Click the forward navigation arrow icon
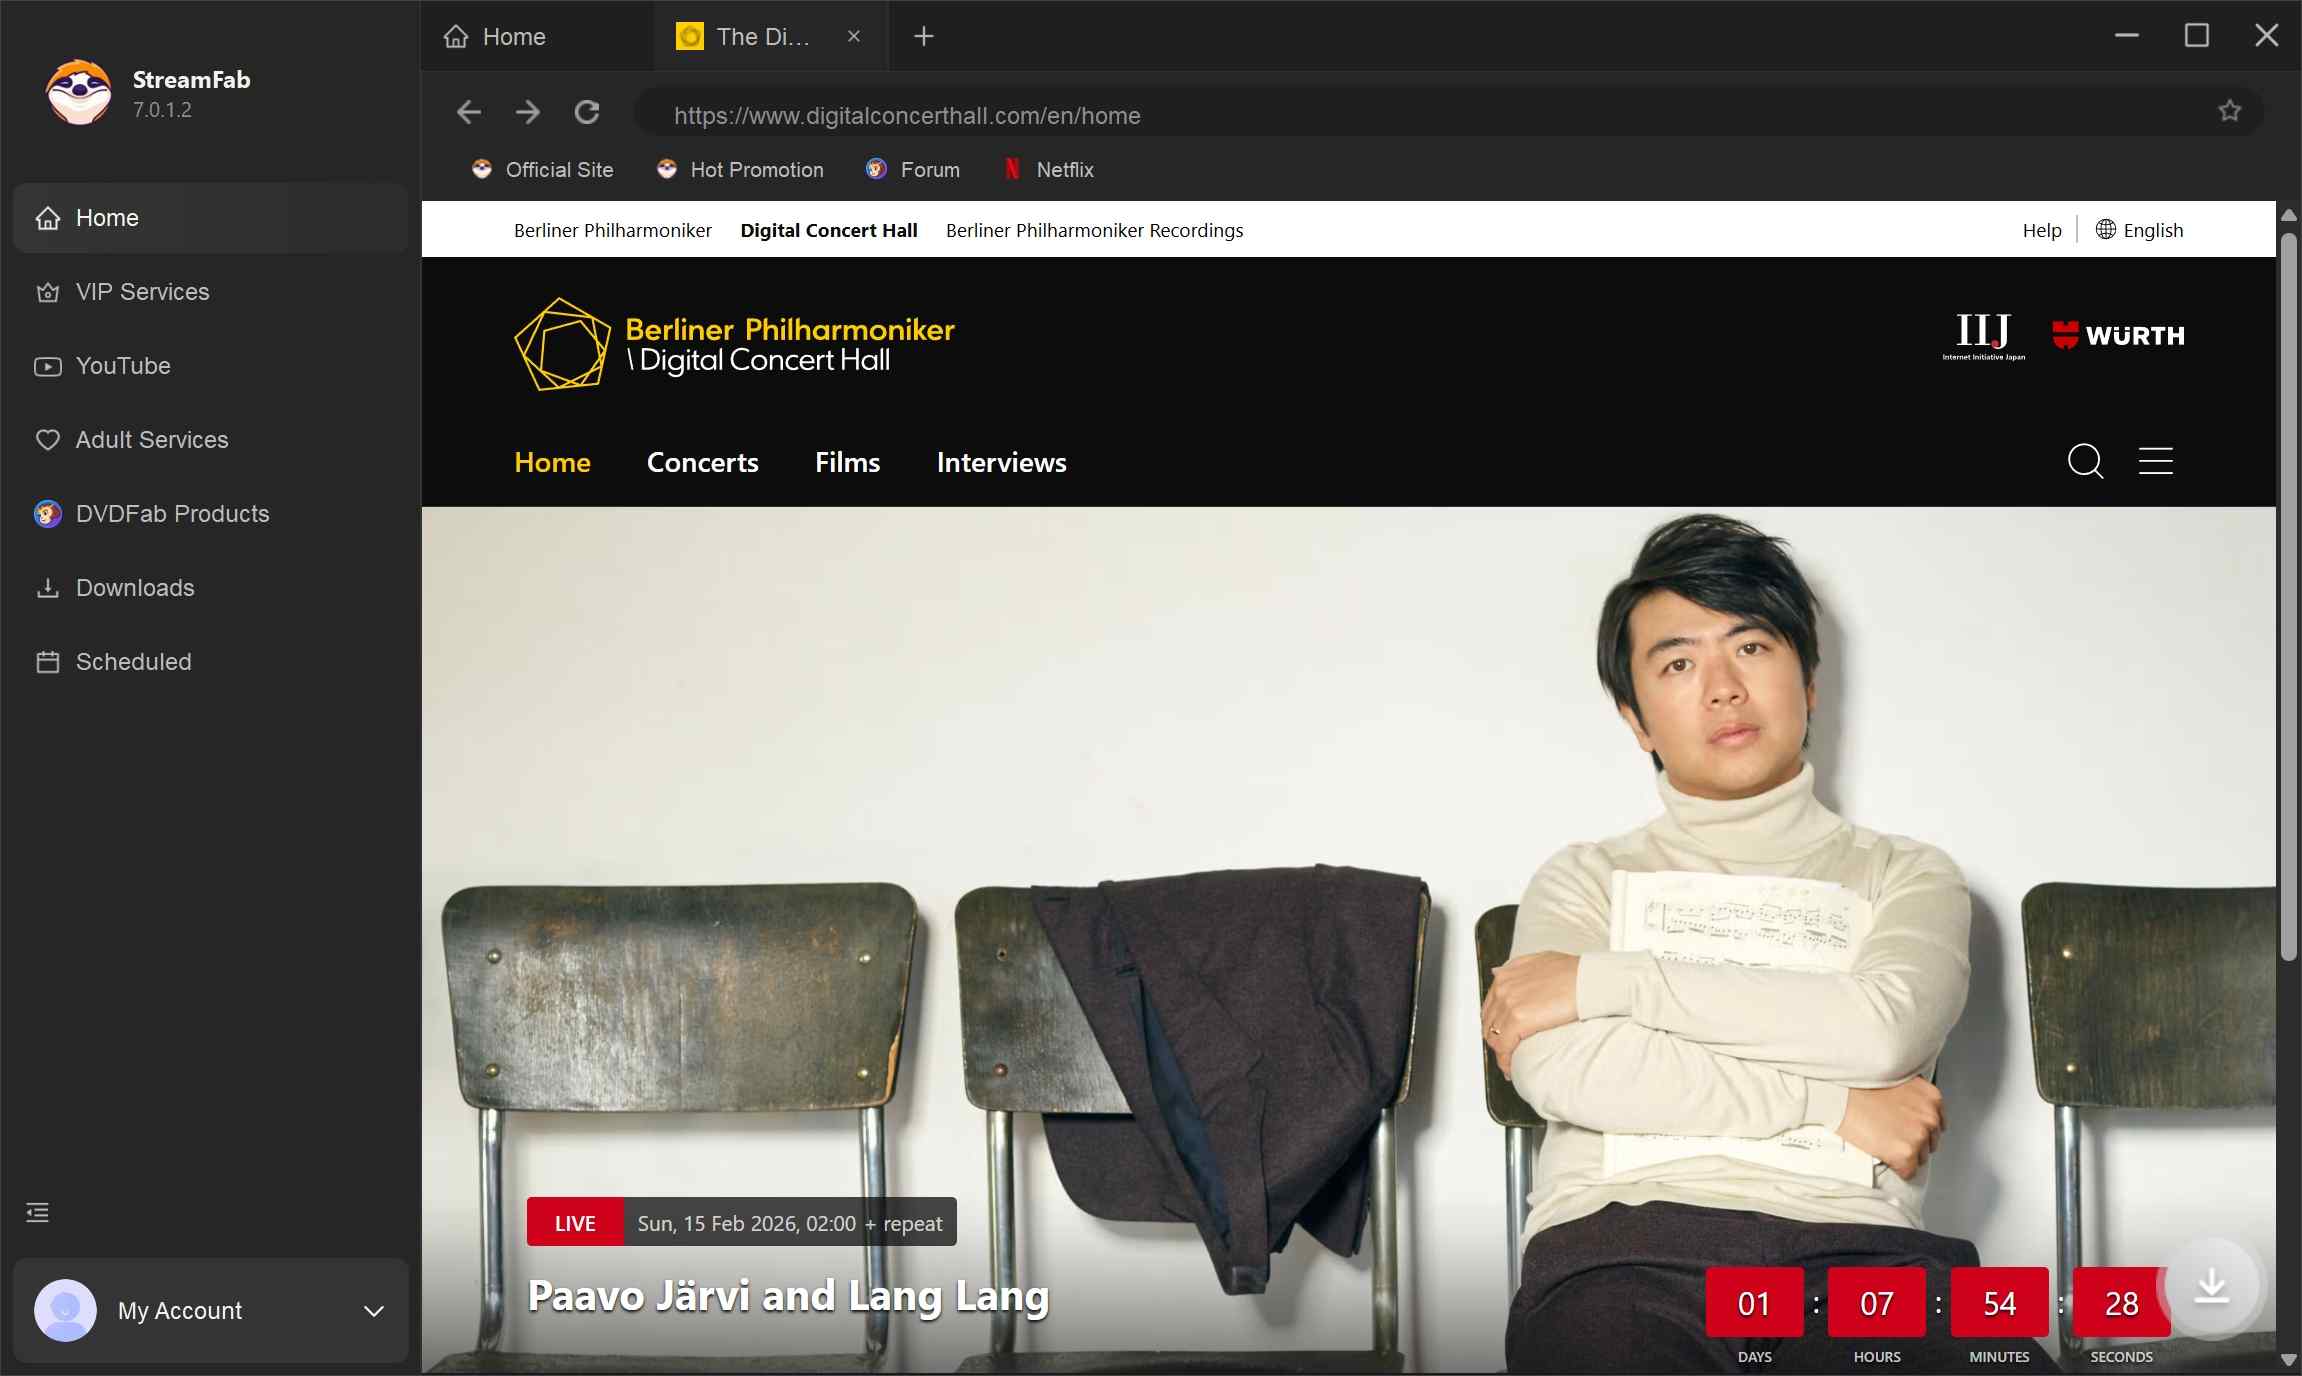Viewport: 2302px width, 1376px height. [x=528, y=112]
